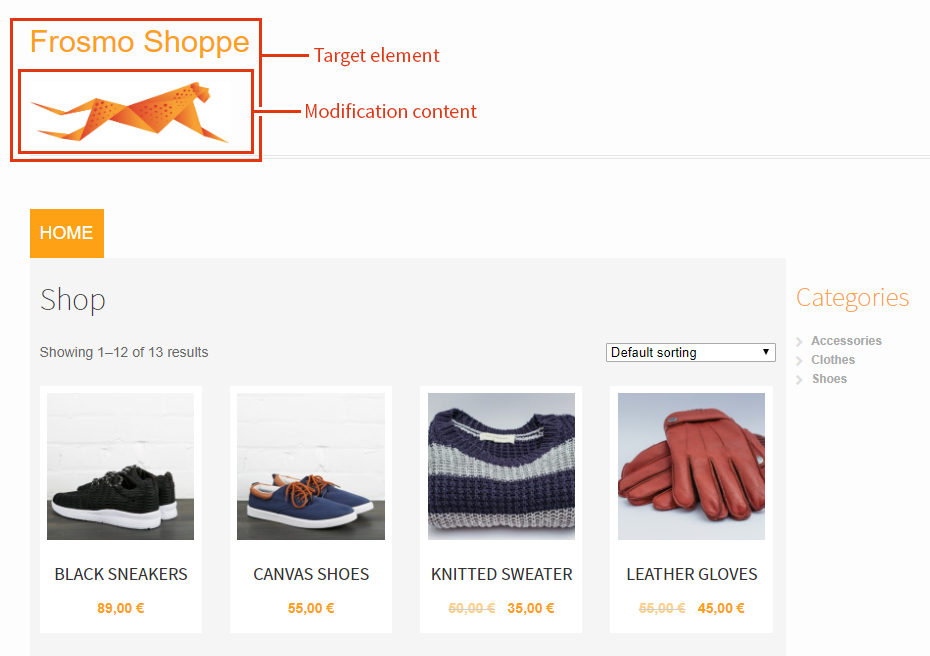This screenshot has width=930, height=656.
Task: Expand the Accessories category
Action: tap(847, 340)
